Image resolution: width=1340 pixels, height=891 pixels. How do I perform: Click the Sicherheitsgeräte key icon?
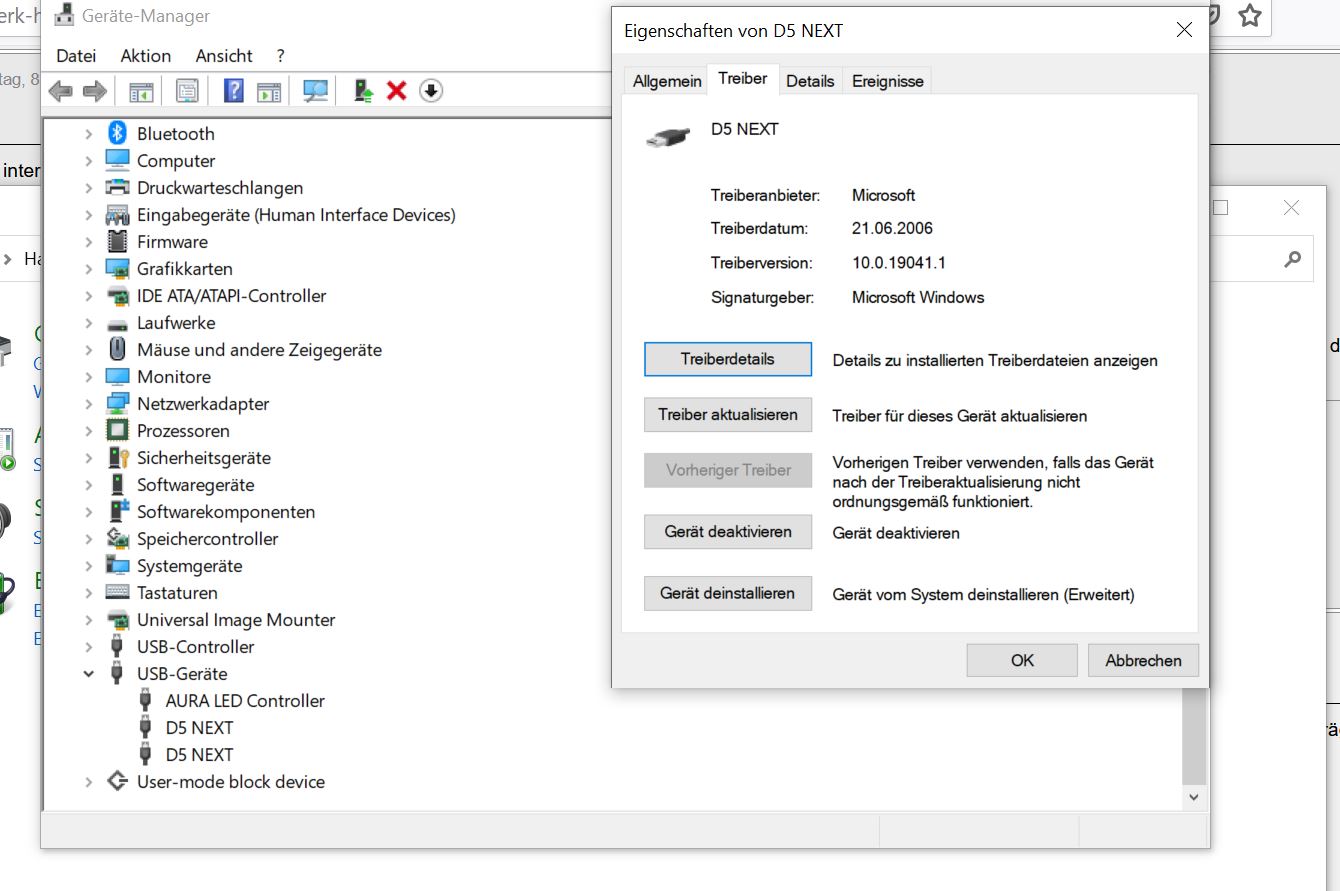coord(118,457)
